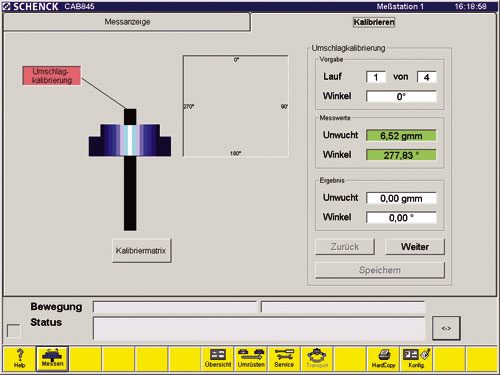Click the Umrüsten changeover icon

pyautogui.click(x=251, y=359)
